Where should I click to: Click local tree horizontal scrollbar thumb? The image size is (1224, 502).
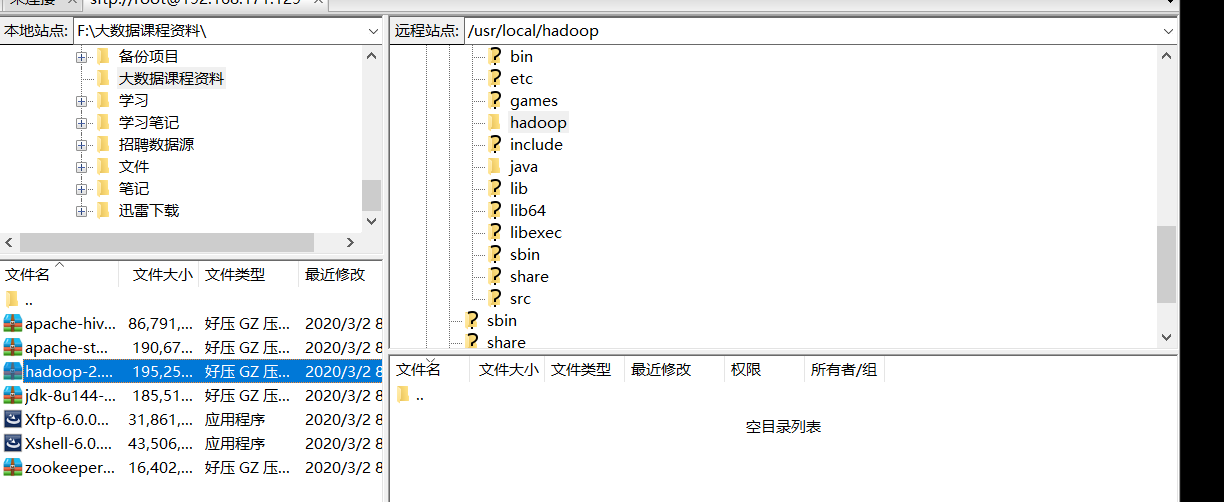coord(167,242)
